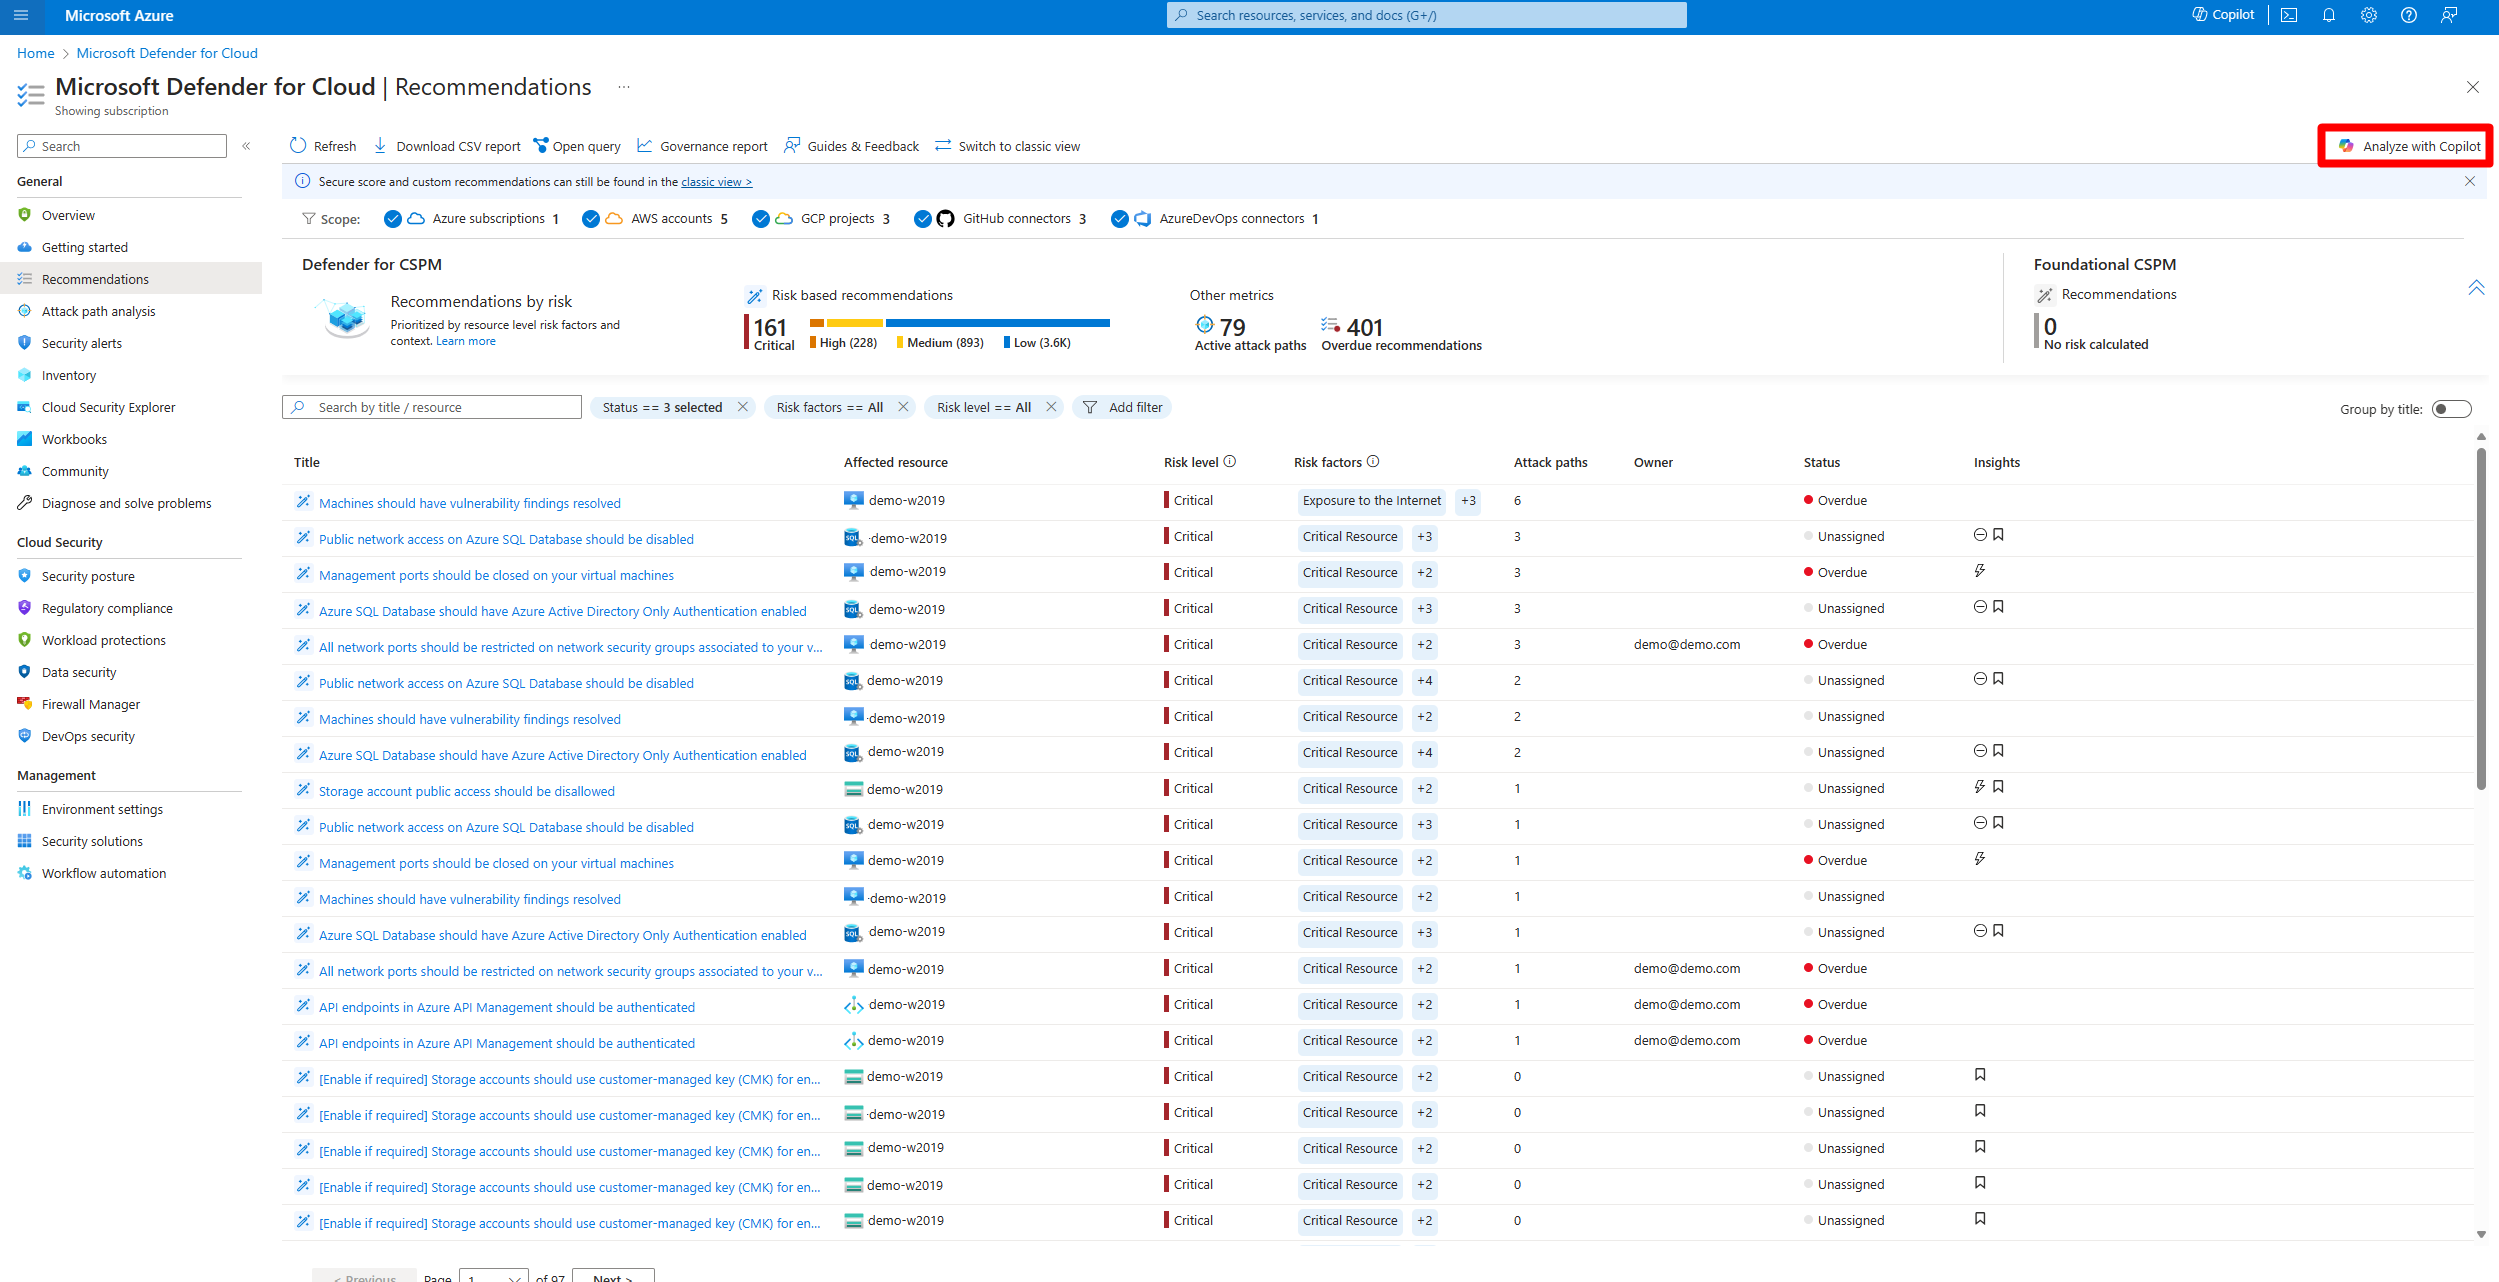This screenshot has width=2499, height=1282.
Task: Collapse the summary panel with the up chevrons
Action: tap(2476, 288)
